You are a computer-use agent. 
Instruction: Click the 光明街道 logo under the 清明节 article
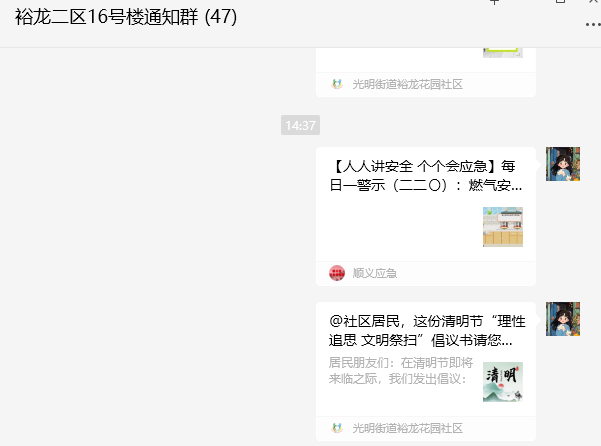point(337,428)
